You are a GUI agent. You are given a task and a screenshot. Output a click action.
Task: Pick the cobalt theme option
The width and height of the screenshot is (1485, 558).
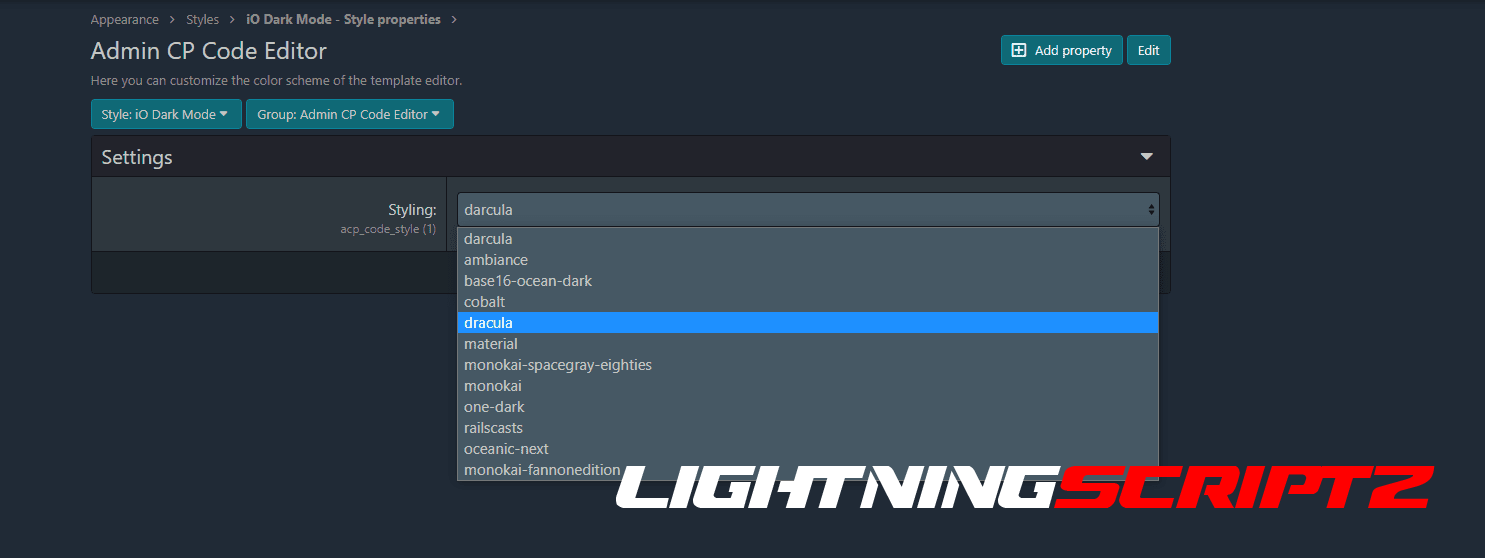(484, 302)
